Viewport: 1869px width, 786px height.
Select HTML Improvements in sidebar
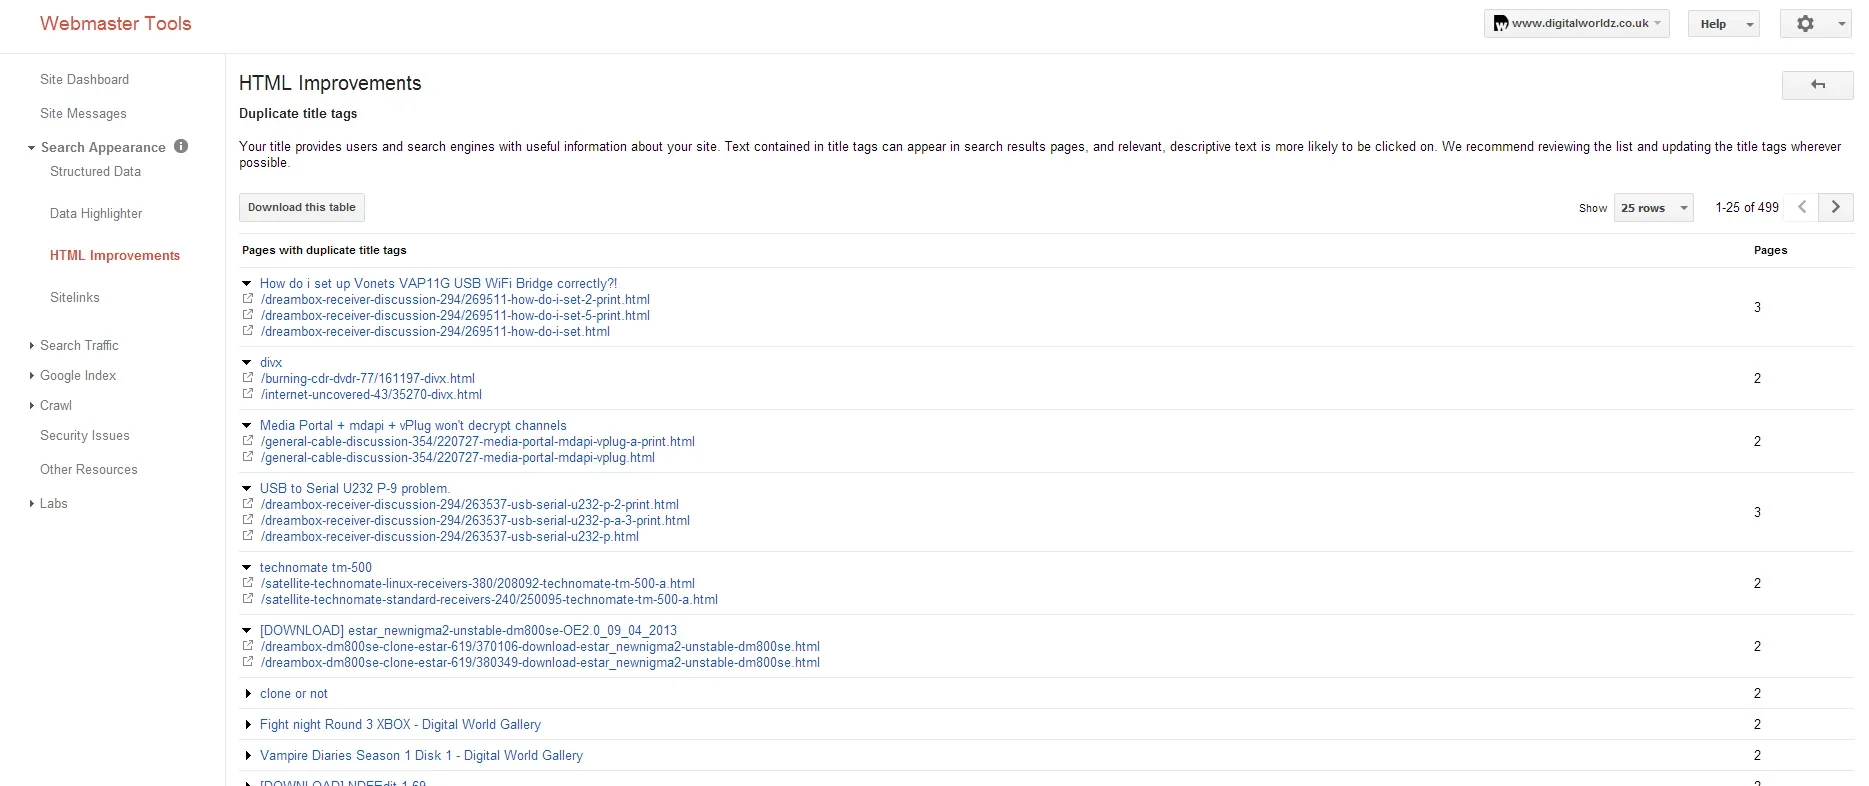point(115,255)
